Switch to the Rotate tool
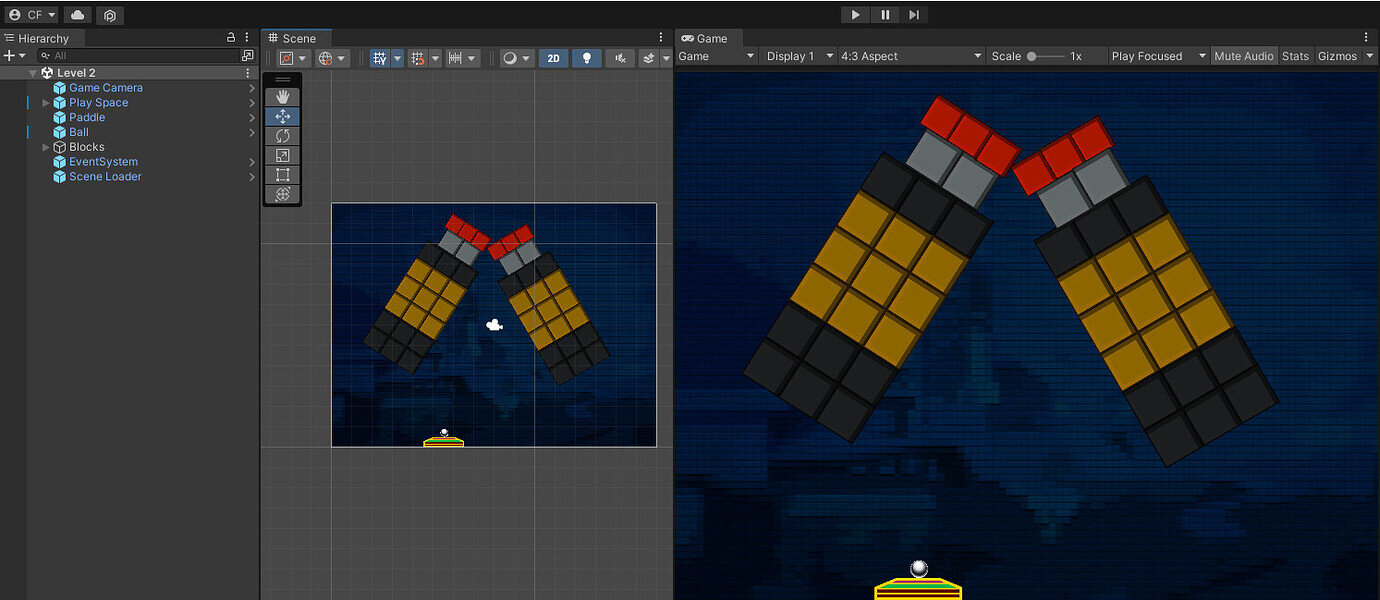 tap(283, 135)
